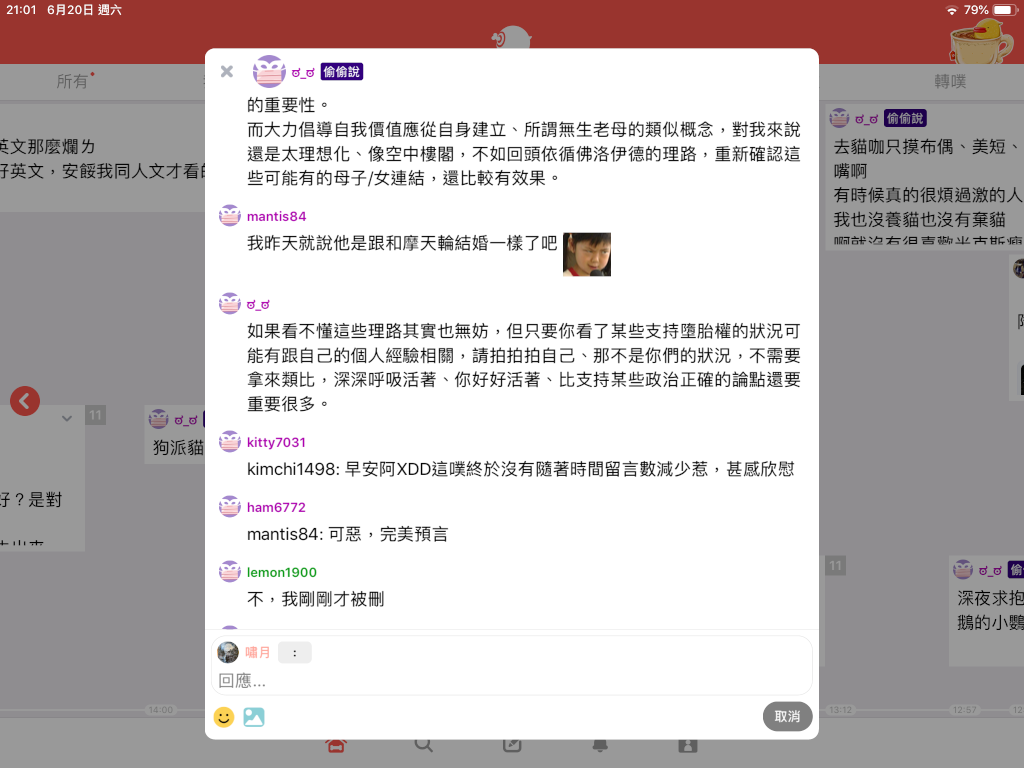This screenshot has height=768, width=1024.
Task: Expand the chevron on the left plurk card
Action: coord(67,419)
